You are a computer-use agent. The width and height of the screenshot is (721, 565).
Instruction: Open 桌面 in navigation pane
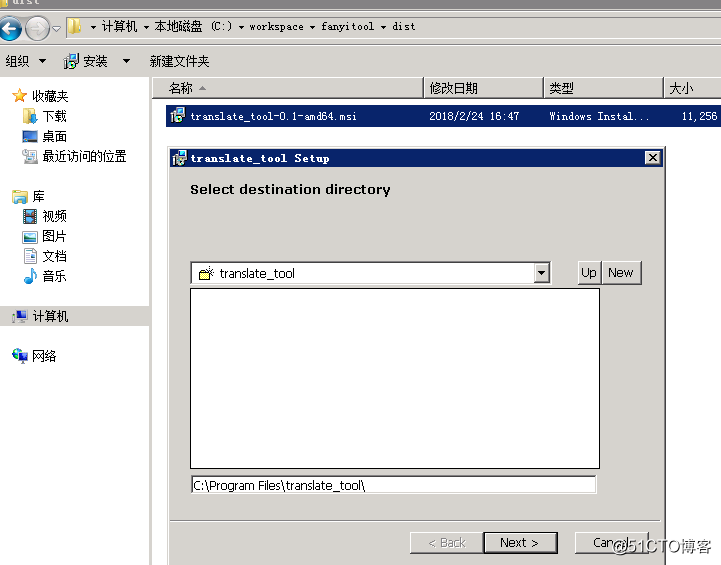pos(55,137)
